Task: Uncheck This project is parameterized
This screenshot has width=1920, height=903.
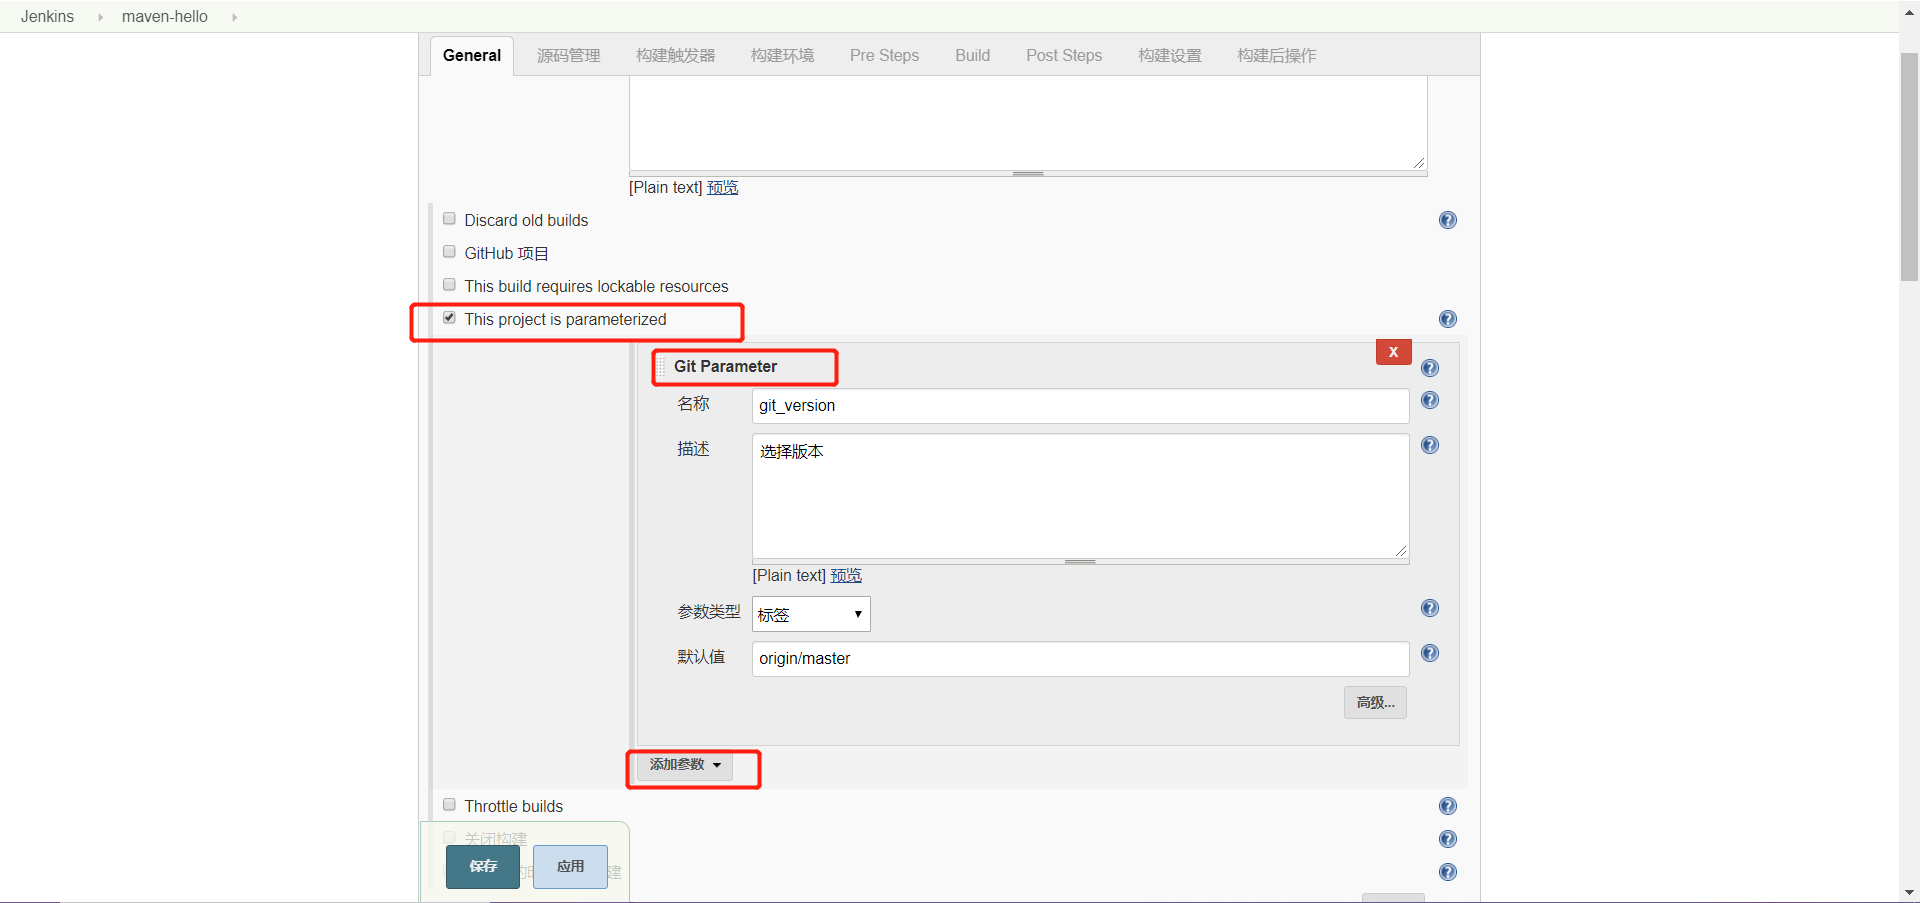Action: 449,318
